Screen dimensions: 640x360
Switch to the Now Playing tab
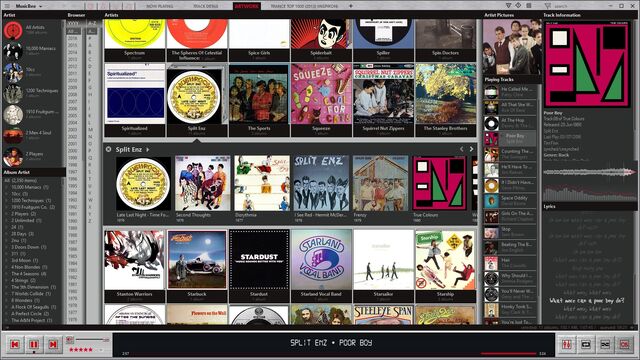(160, 6)
